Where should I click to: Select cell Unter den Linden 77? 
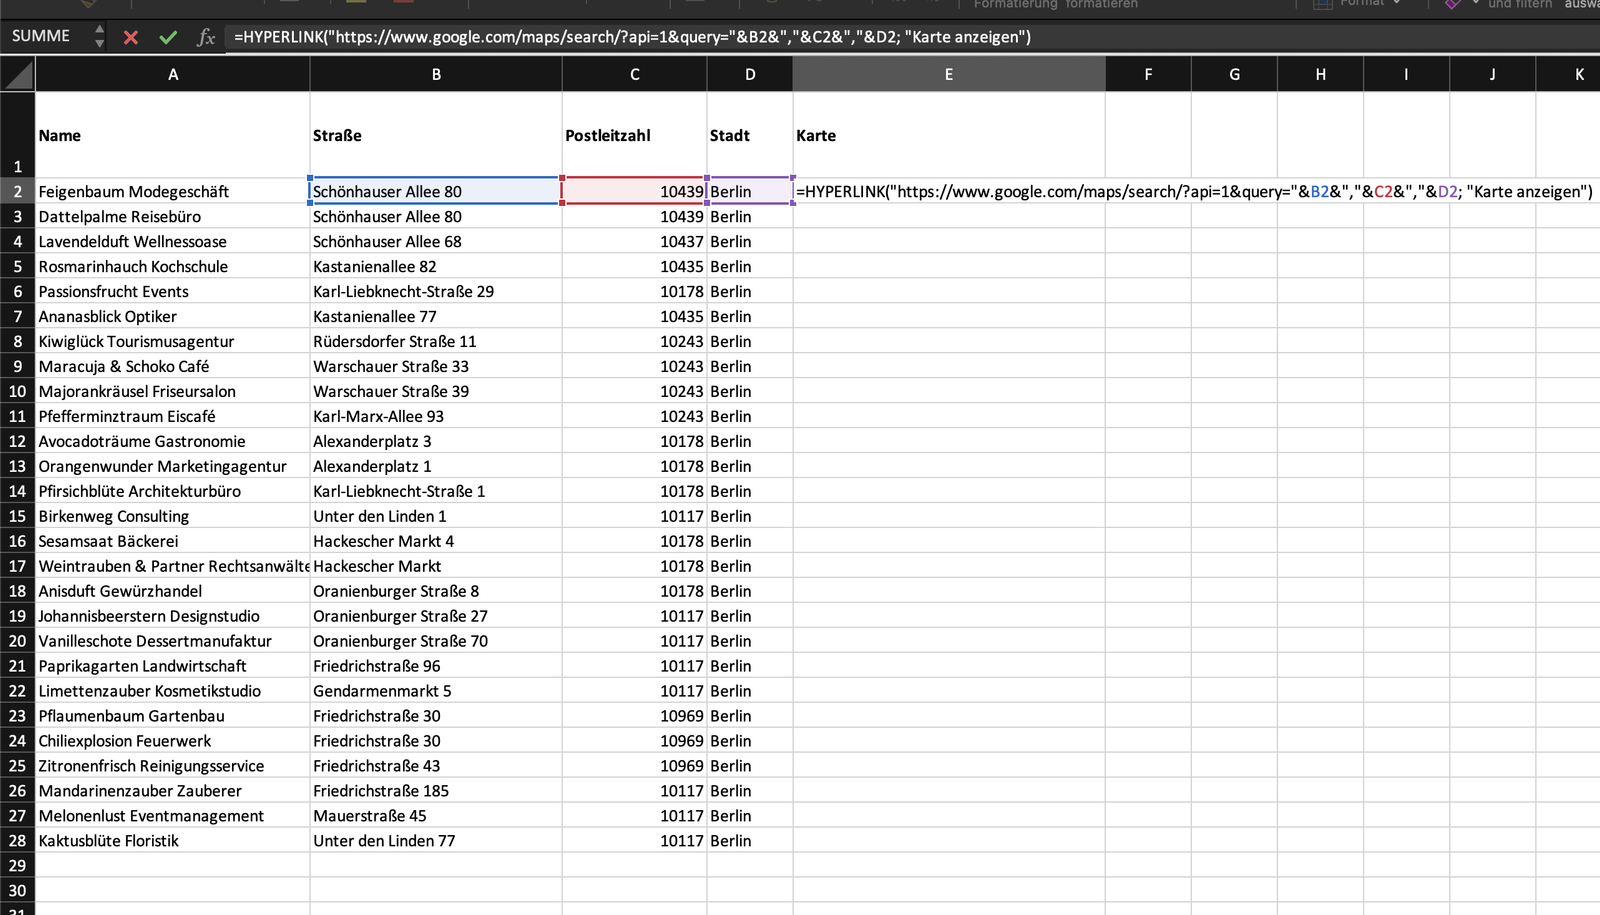pyautogui.click(x=436, y=841)
